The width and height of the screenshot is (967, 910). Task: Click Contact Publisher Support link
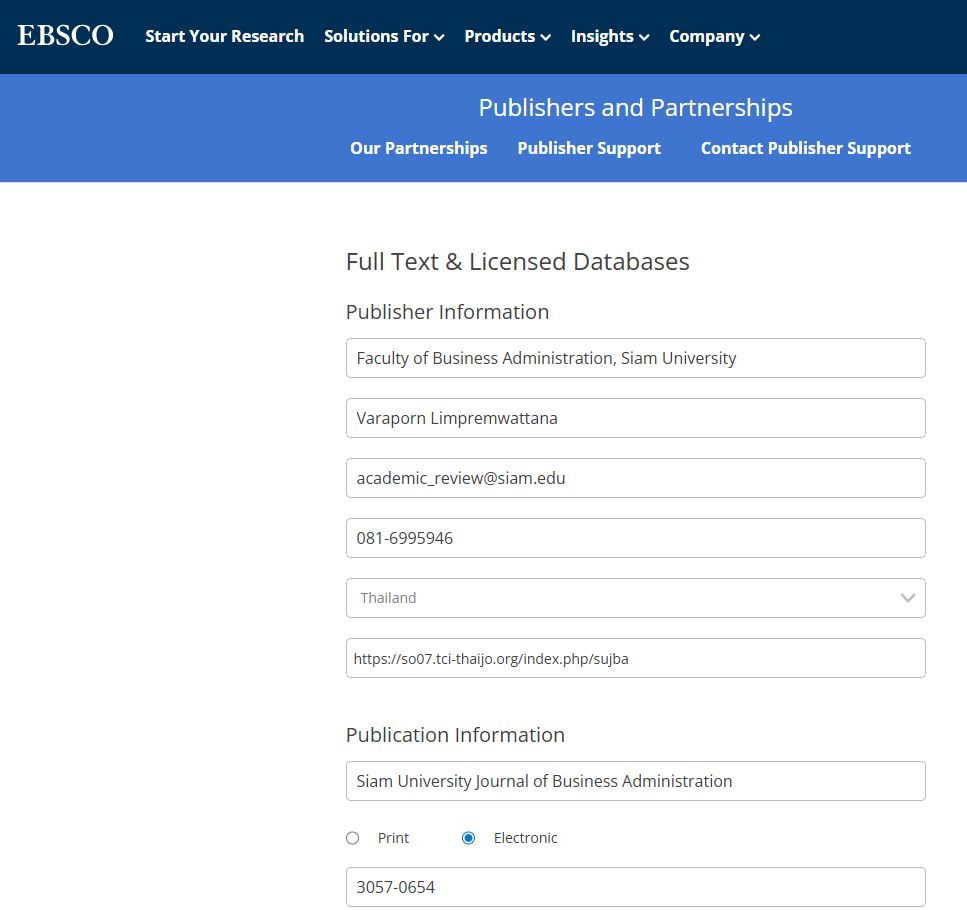[805, 148]
